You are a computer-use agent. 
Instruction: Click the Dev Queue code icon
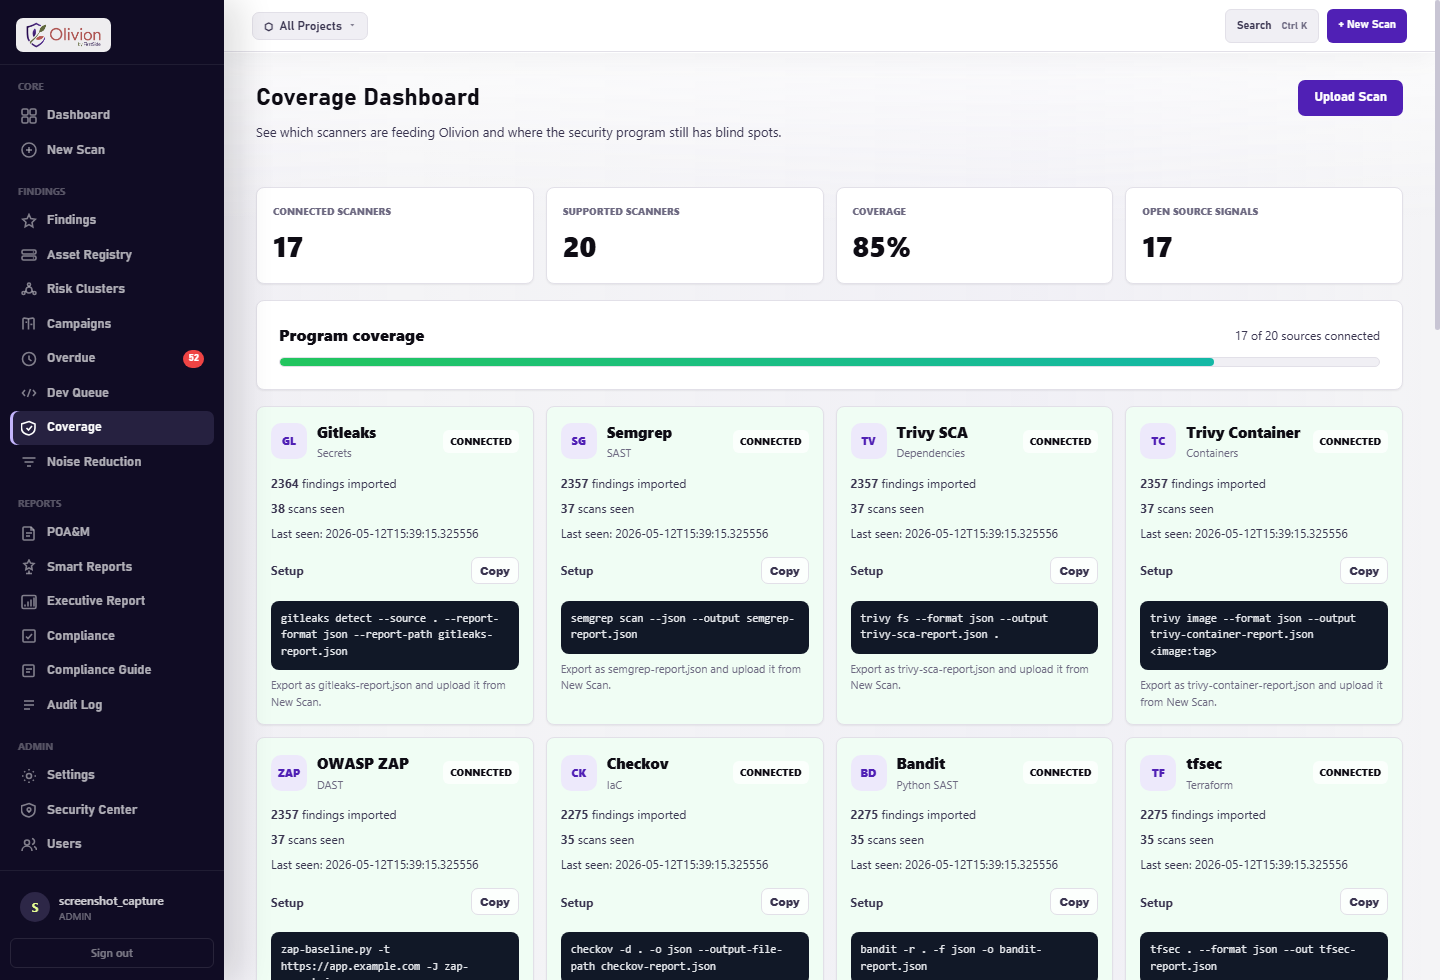[x=29, y=393]
